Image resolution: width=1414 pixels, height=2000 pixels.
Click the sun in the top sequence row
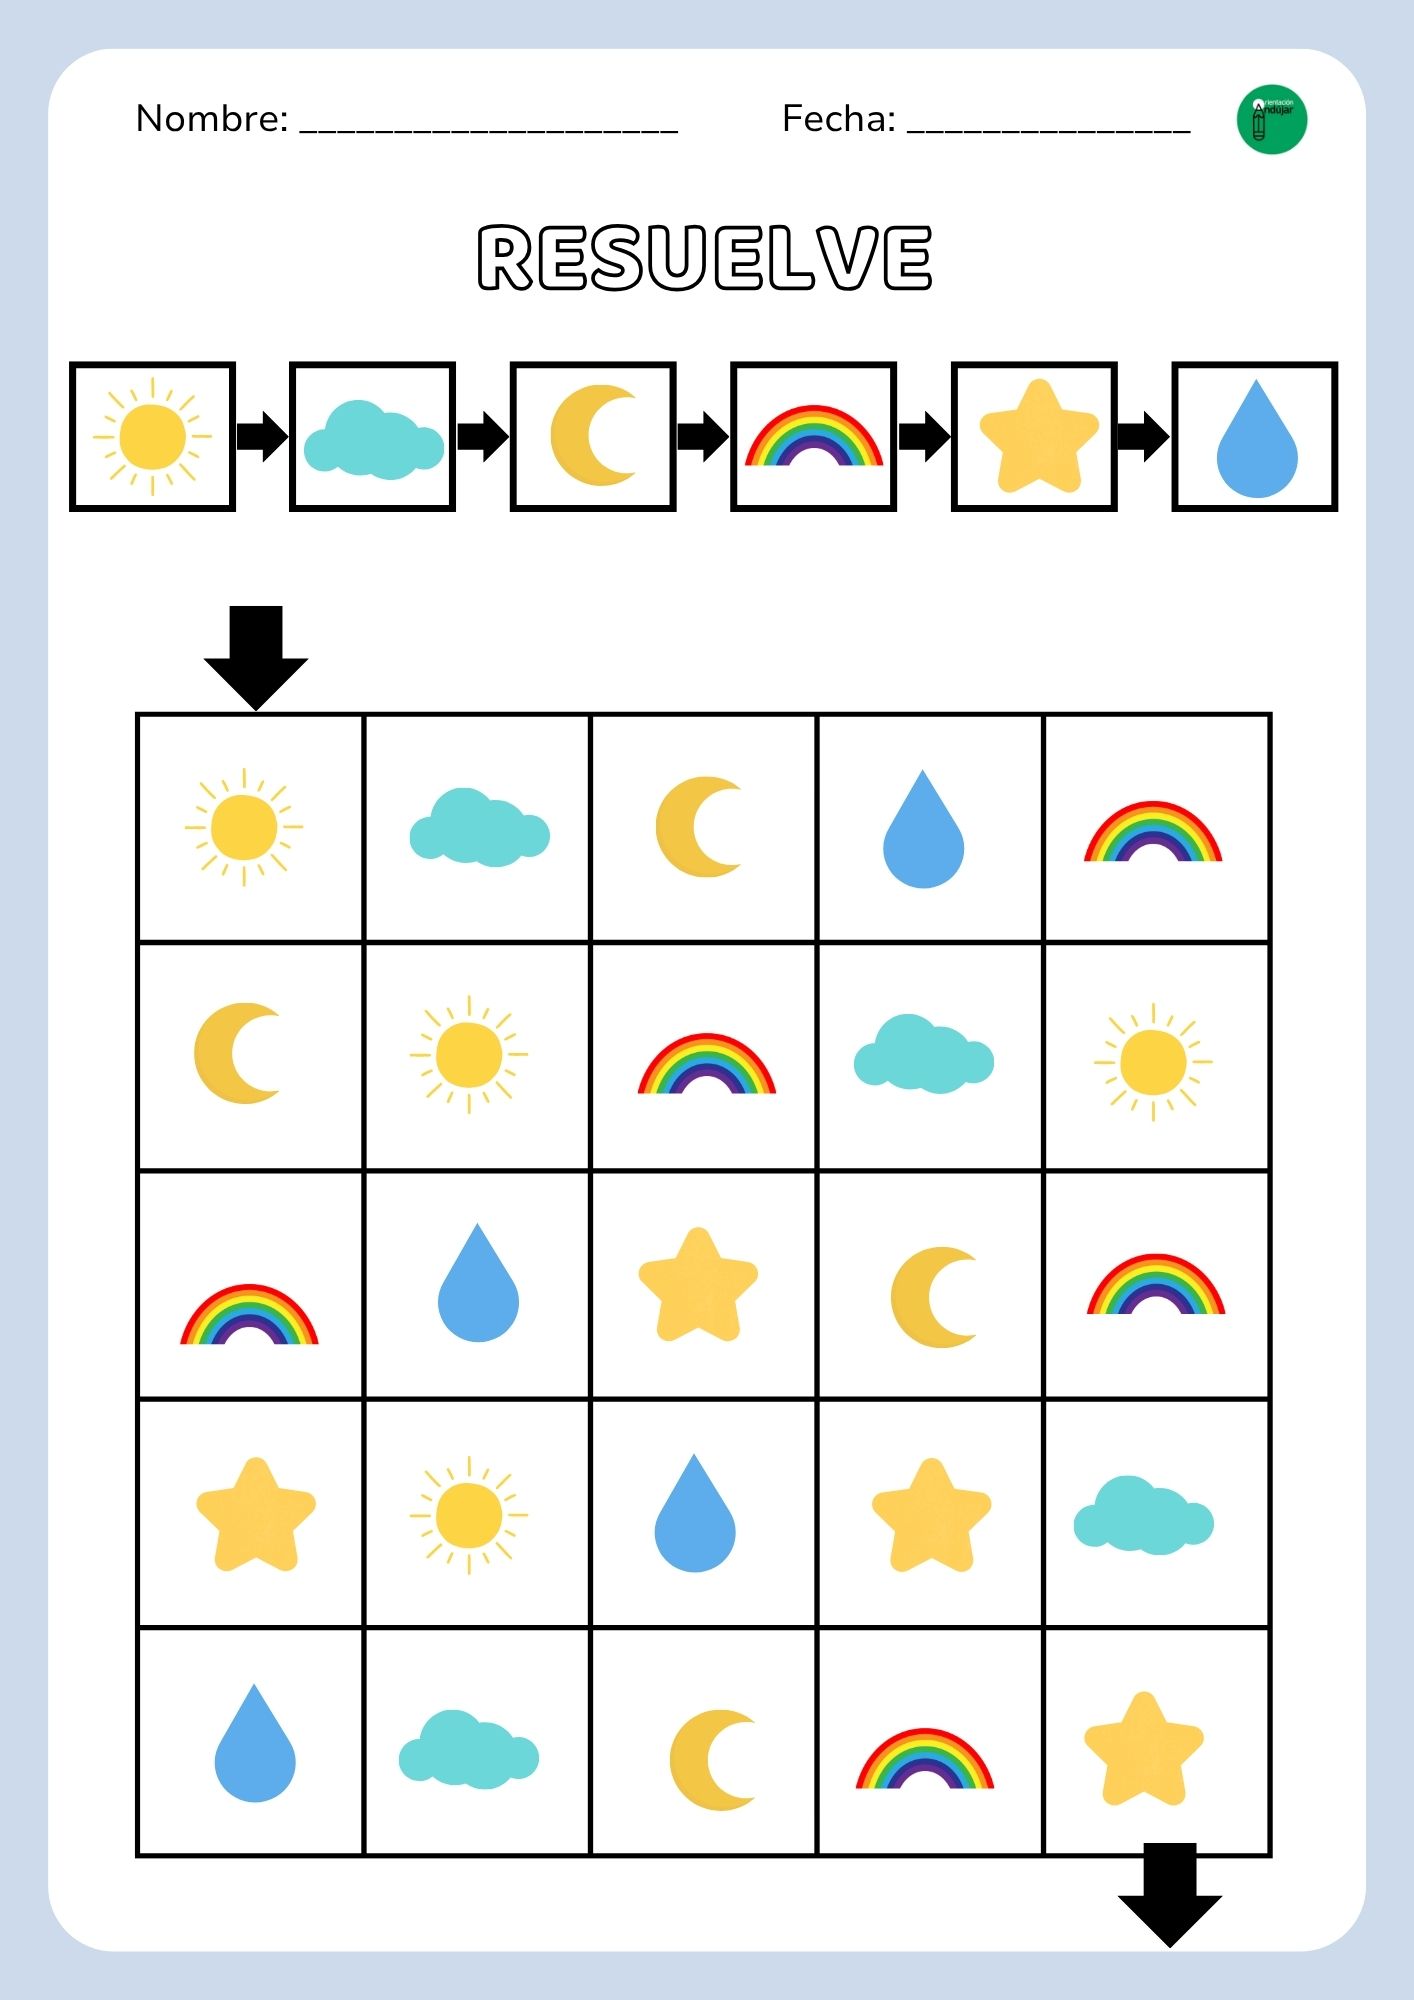(x=152, y=437)
